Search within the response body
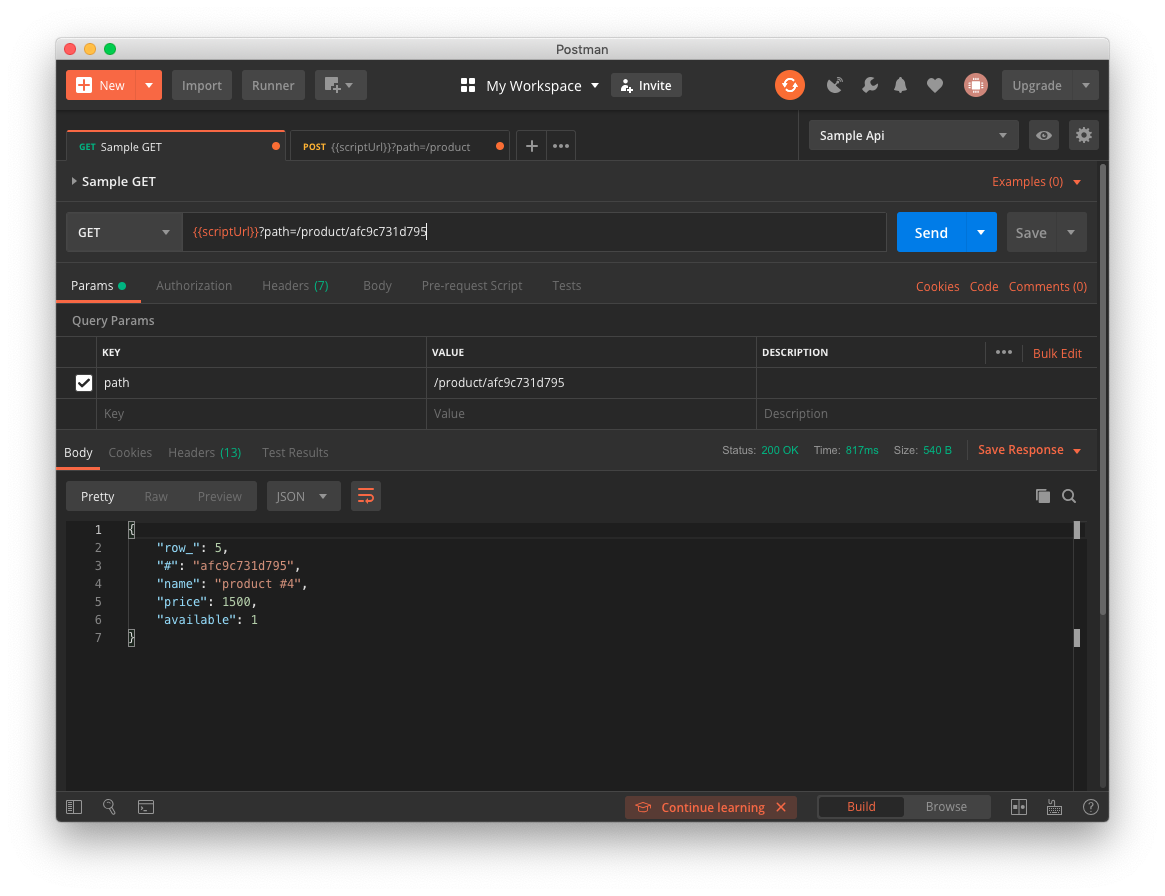The width and height of the screenshot is (1165, 896). pos(1069,496)
